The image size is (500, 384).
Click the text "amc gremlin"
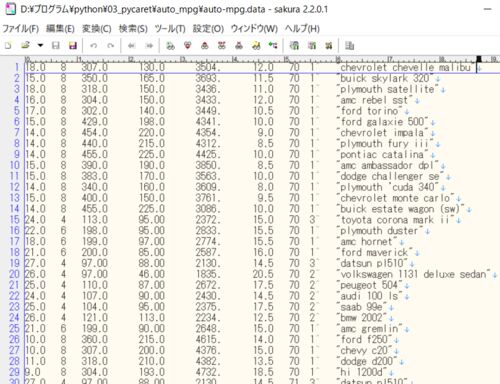369,329
